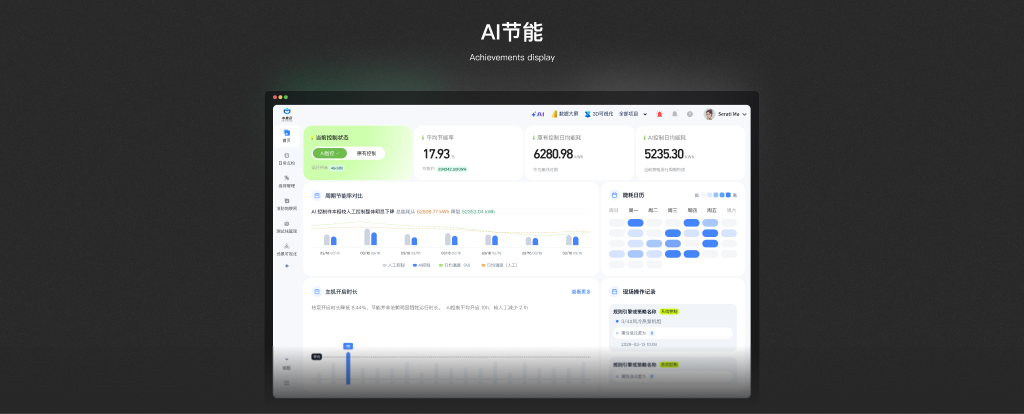Click the 周六 column header in calendar

731,210
